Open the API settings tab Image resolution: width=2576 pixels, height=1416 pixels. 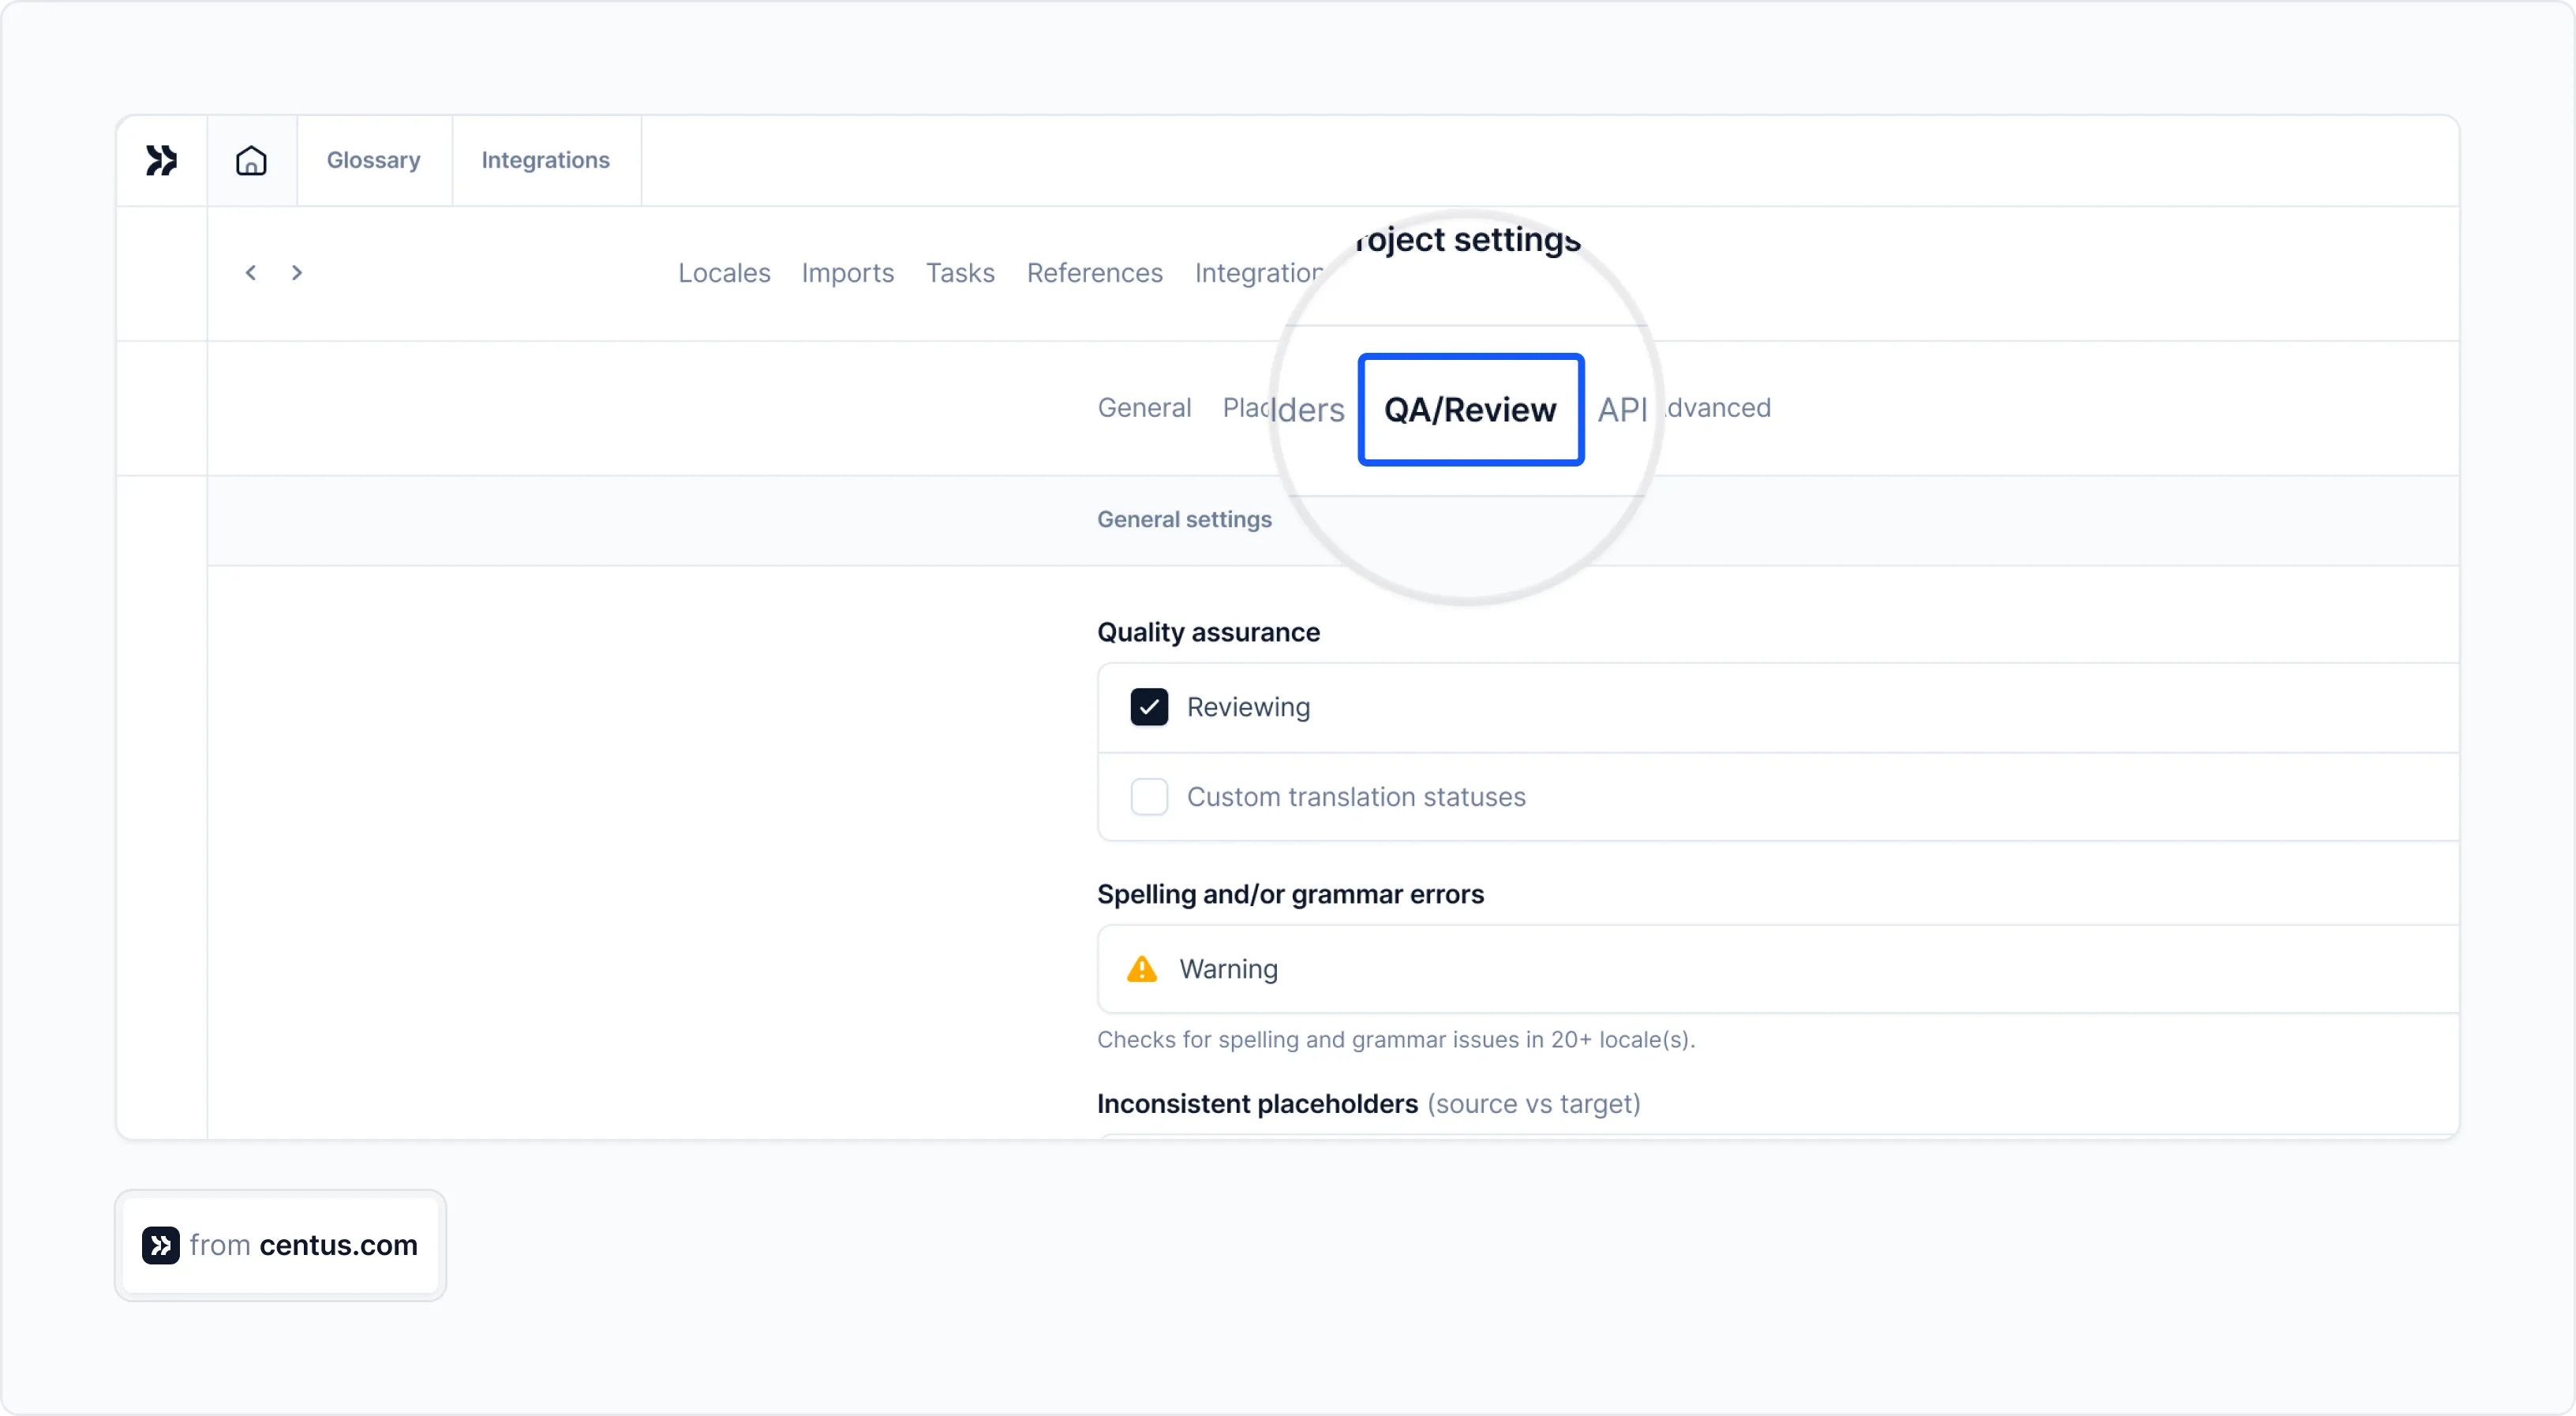click(1621, 409)
